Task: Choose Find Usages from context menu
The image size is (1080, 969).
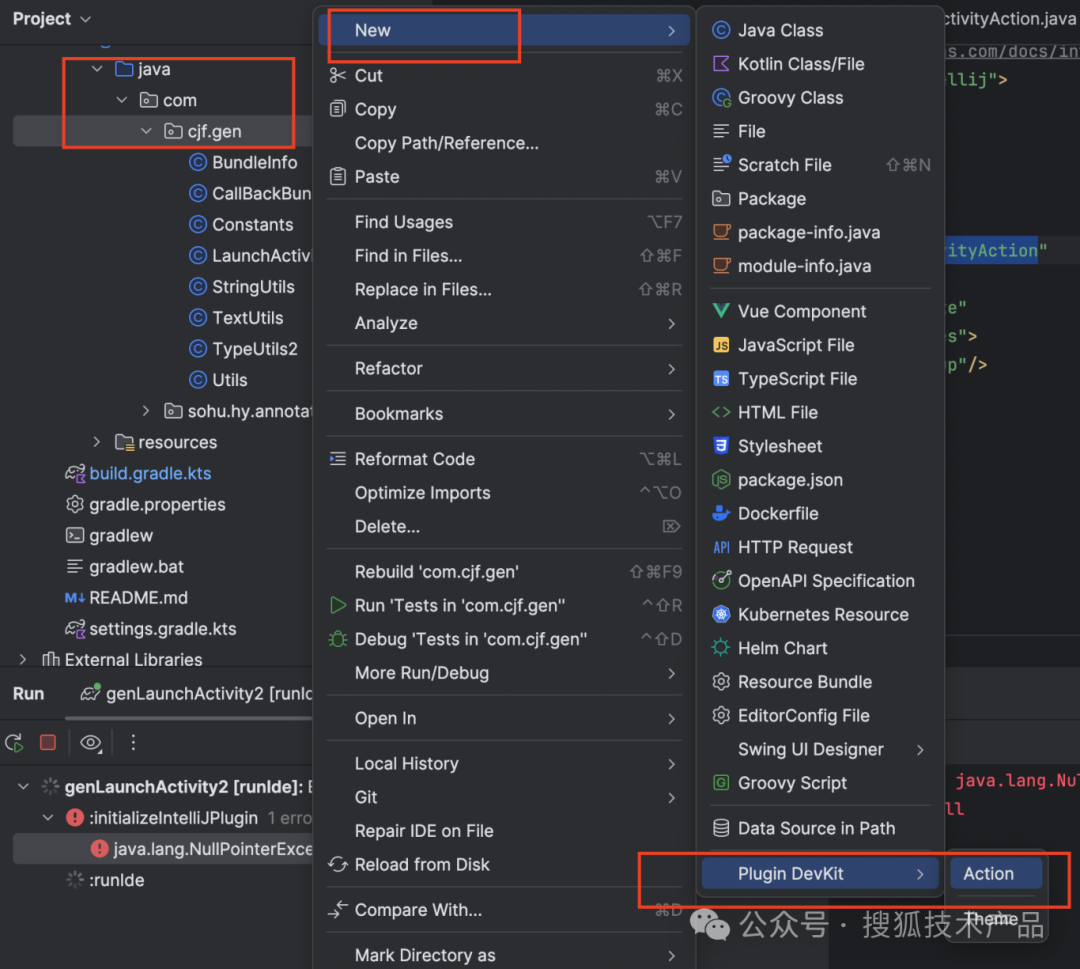Action: click(504, 222)
